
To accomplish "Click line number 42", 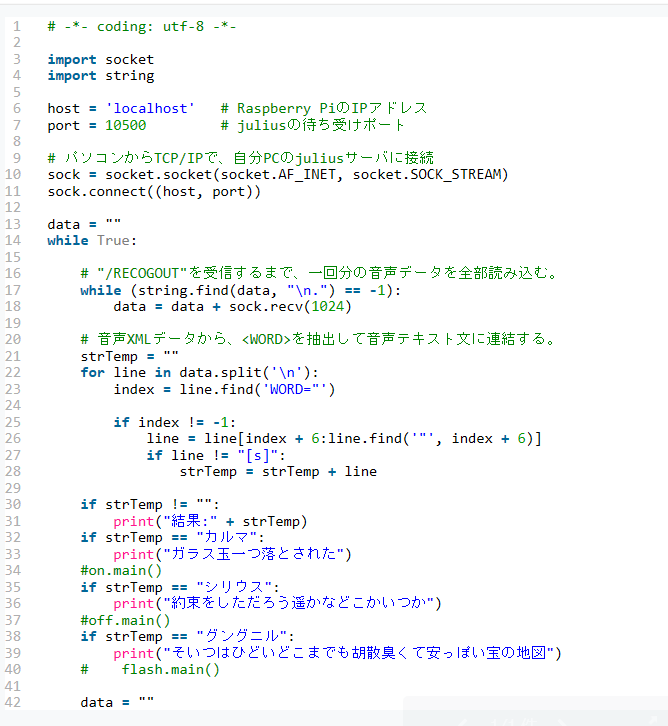I will (13, 702).
